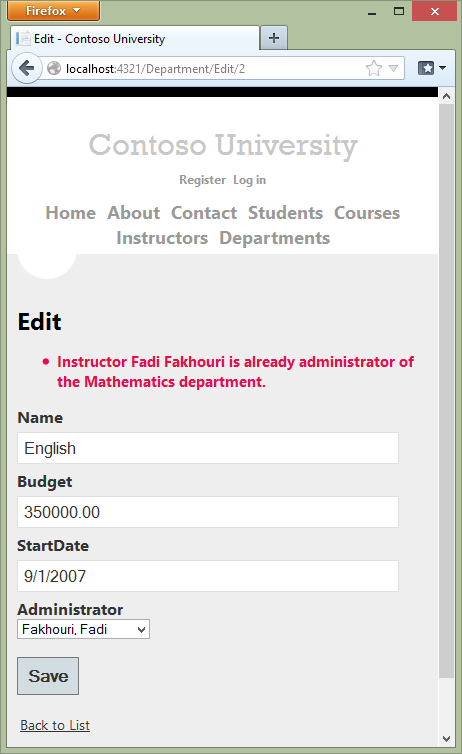This screenshot has height=754, width=462.
Task: Click the browser back arrow button
Action: (26, 68)
